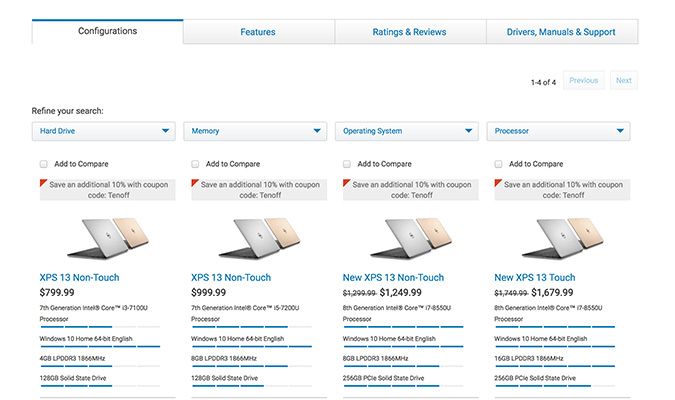Click the $1,249.99 sale price

point(401,293)
